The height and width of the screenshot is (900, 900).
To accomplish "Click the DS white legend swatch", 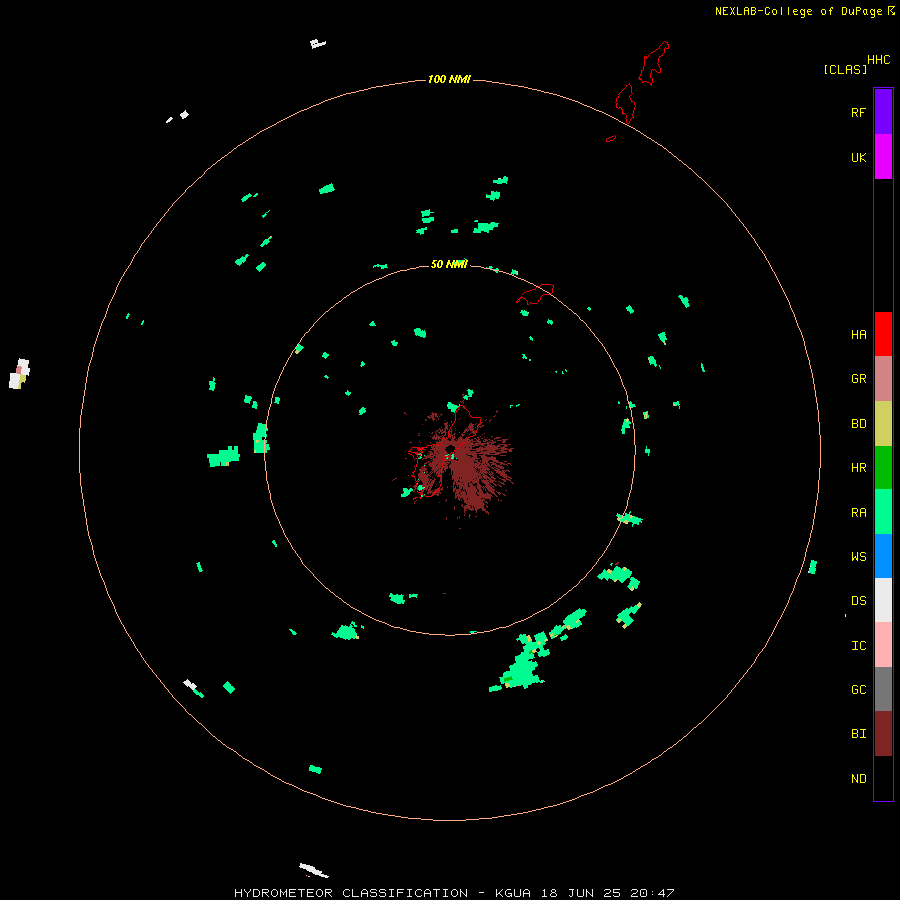I will pos(883,600).
